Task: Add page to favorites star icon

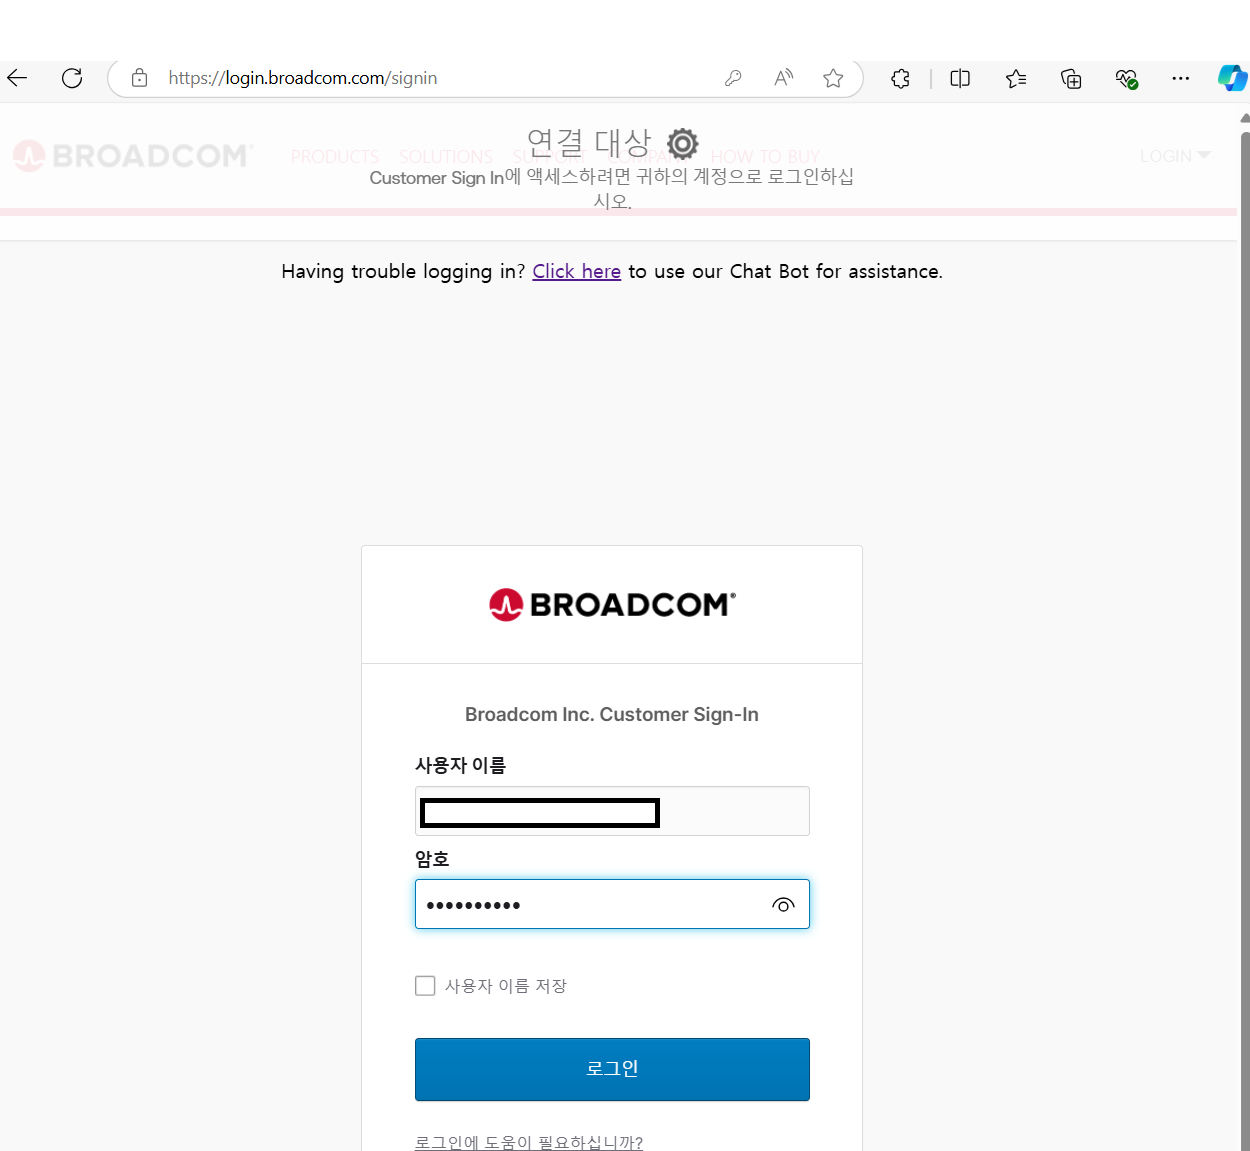Action: click(x=833, y=78)
